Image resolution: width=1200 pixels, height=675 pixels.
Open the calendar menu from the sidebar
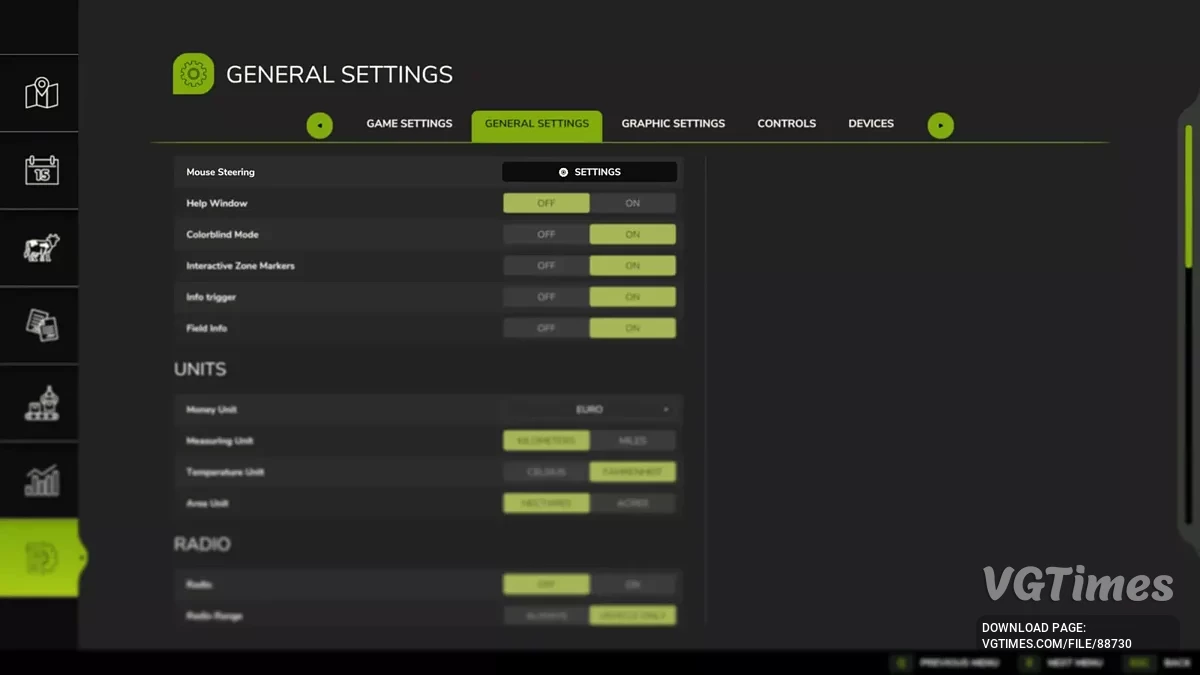pyautogui.click(x=40, y=170)
